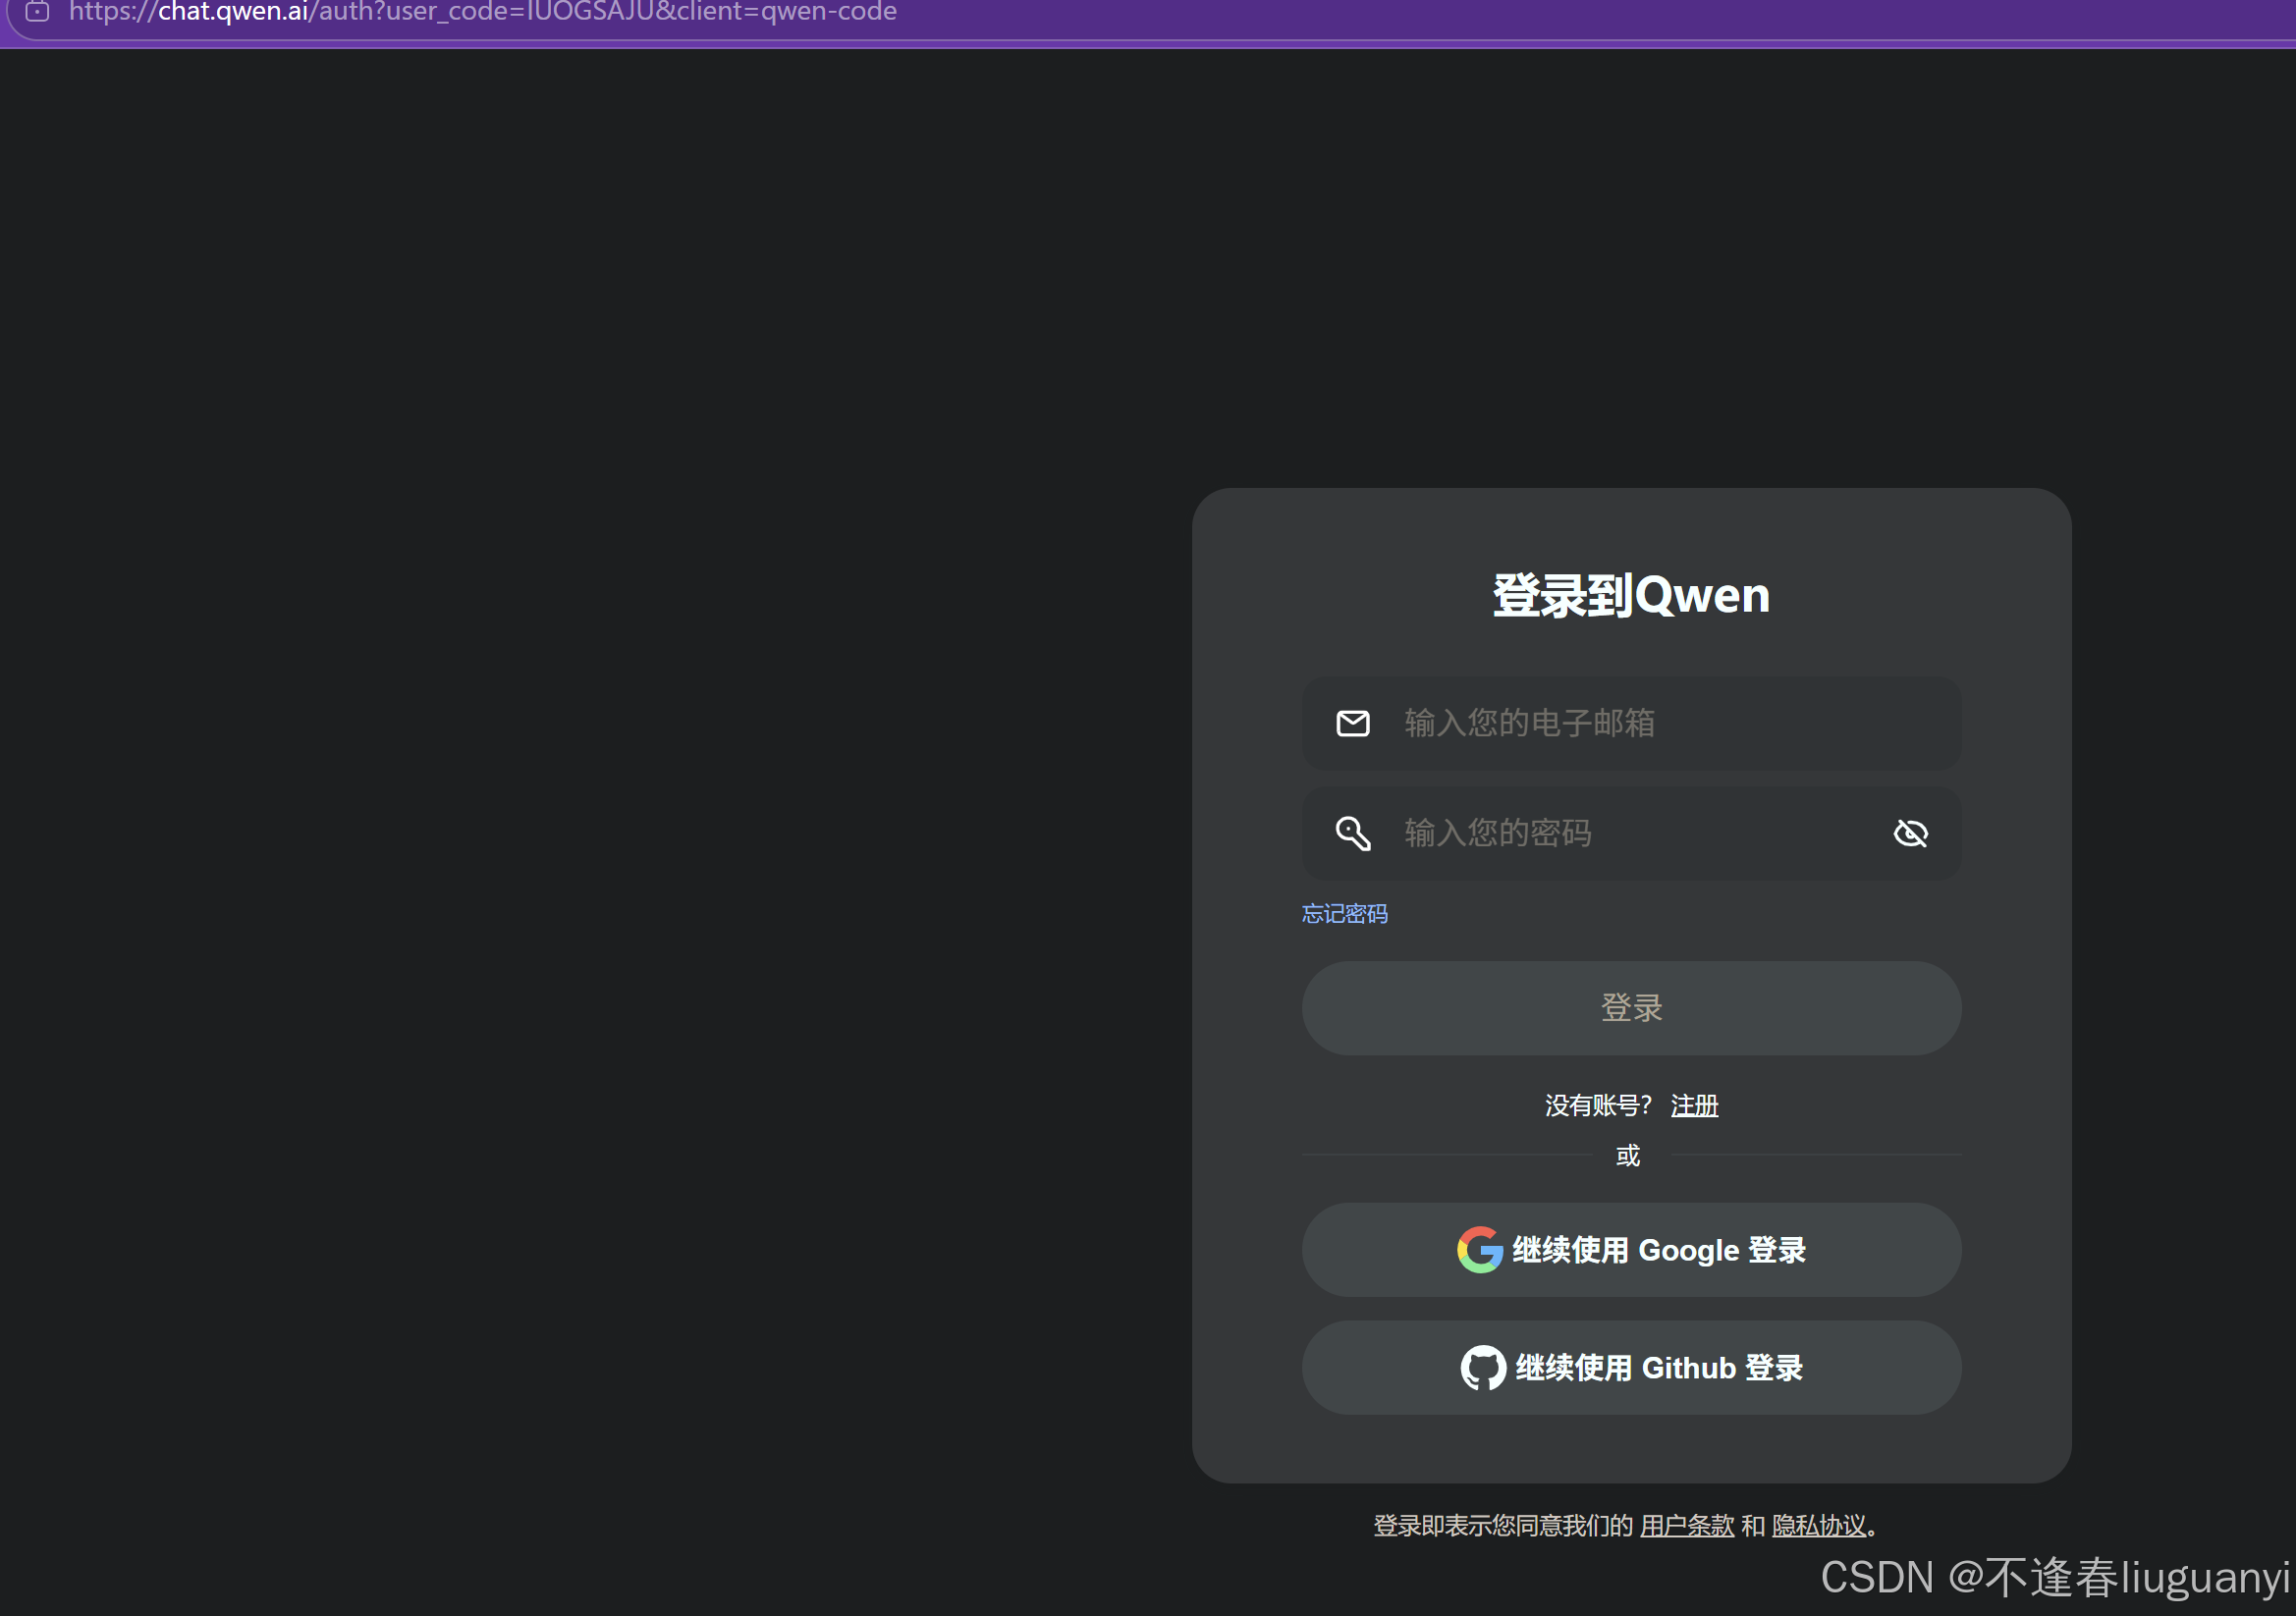The height and width of the screenshot is (1616, 2296).
Task: Click the 登录到Qwen heading
Action: 1630,594
